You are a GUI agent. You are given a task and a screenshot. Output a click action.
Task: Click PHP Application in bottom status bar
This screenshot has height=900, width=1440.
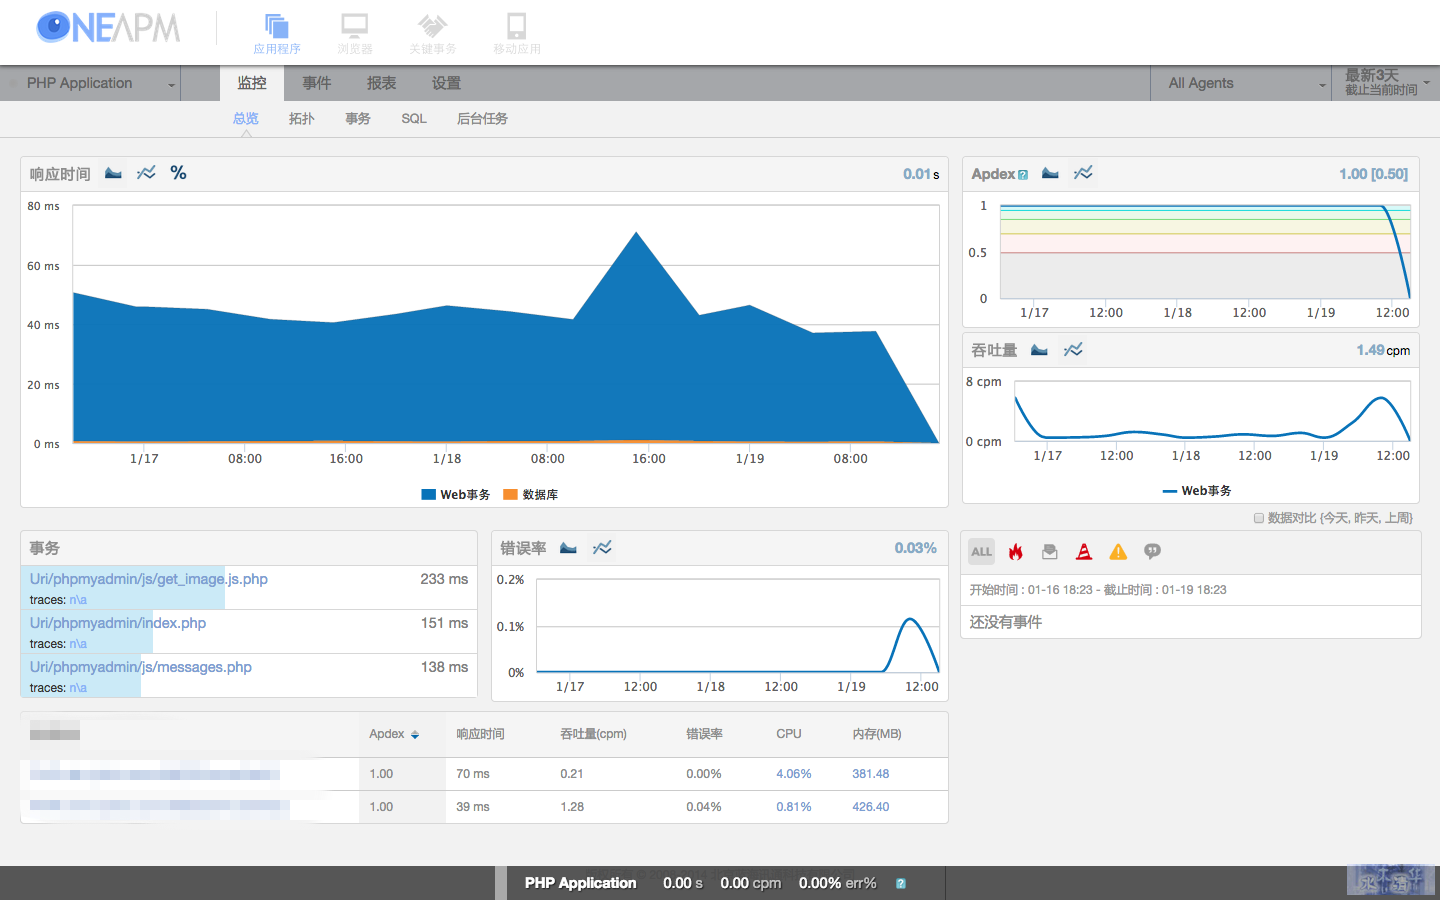(581, 883)
